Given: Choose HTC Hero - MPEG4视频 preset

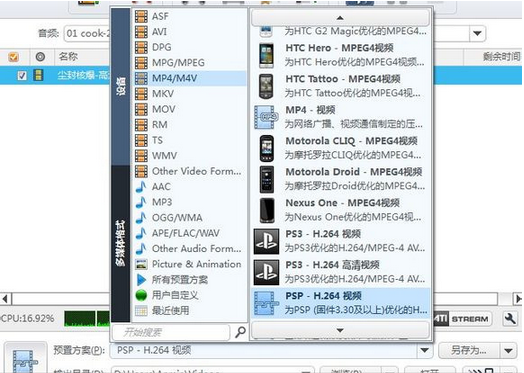Looking at the screenshot, I should [x=340, y=55].
